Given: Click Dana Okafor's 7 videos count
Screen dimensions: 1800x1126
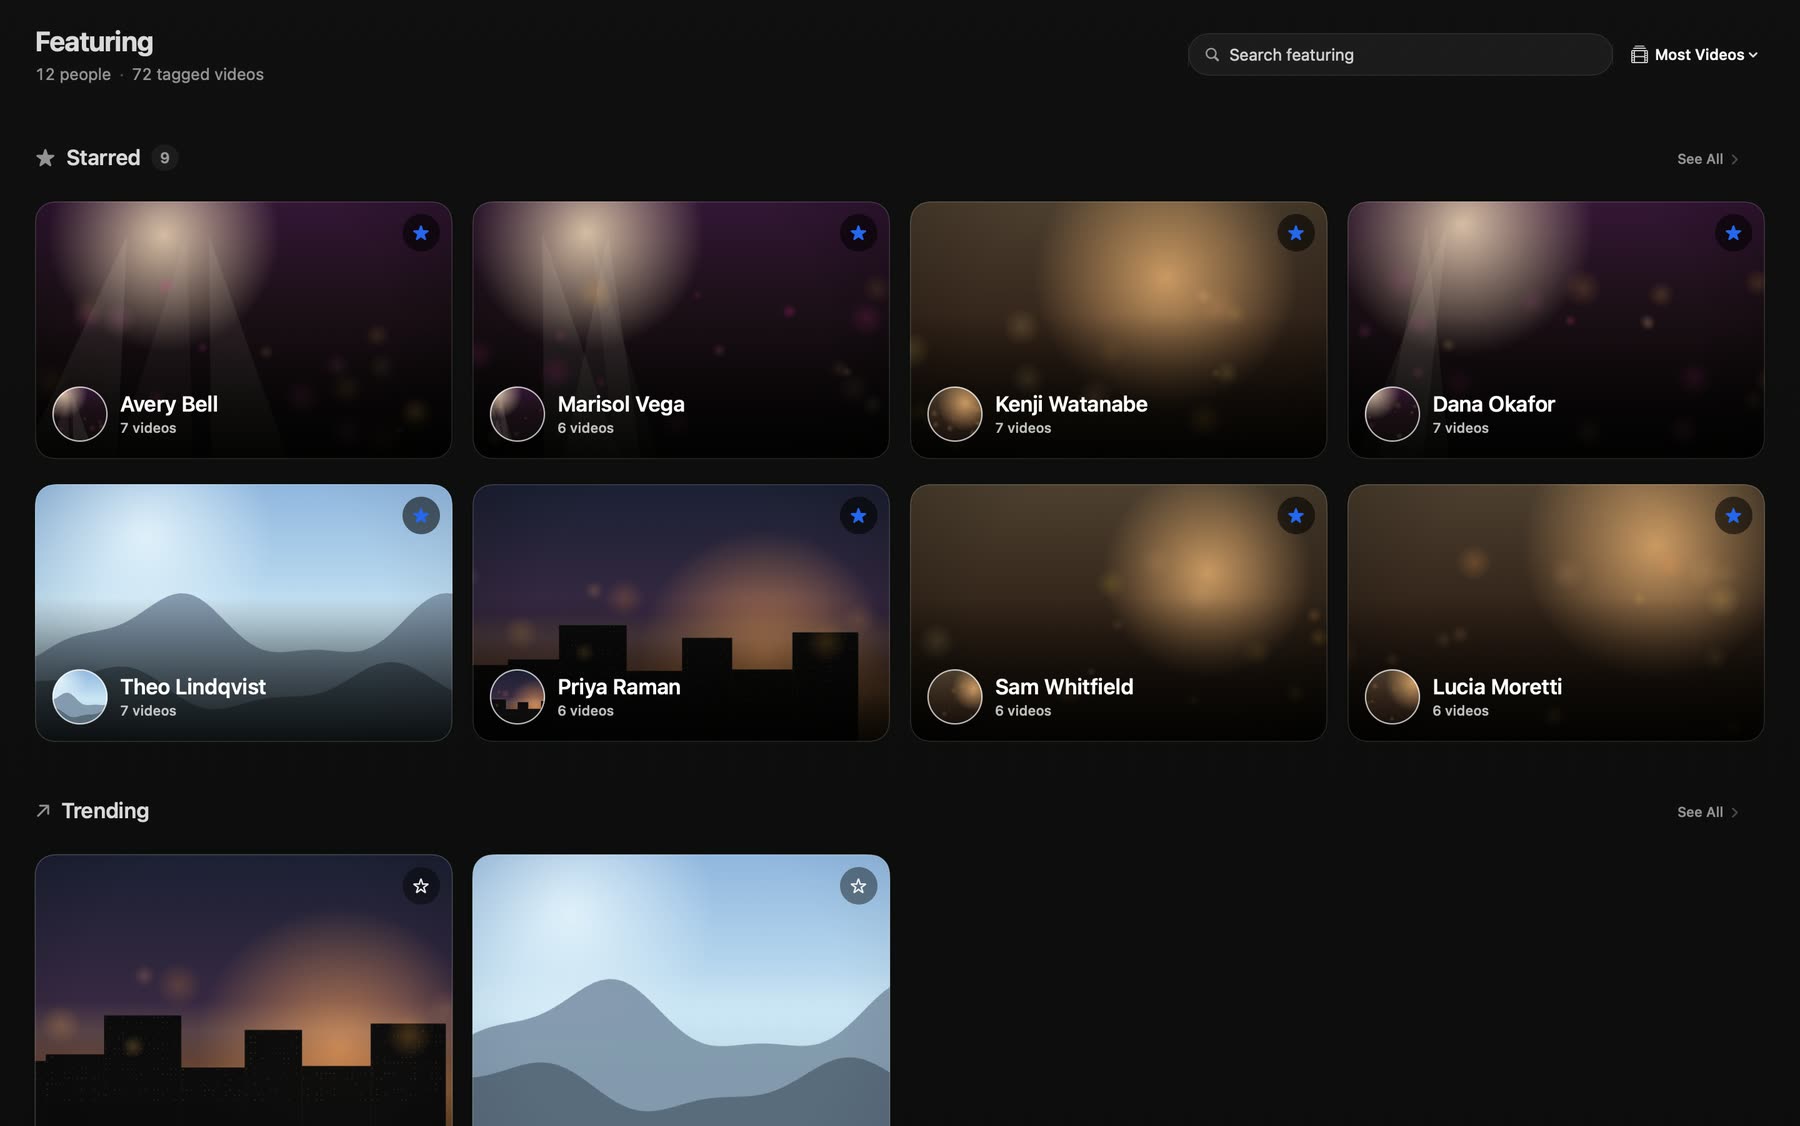Looking at the screenshot, I should click(x=1460, y=428).
